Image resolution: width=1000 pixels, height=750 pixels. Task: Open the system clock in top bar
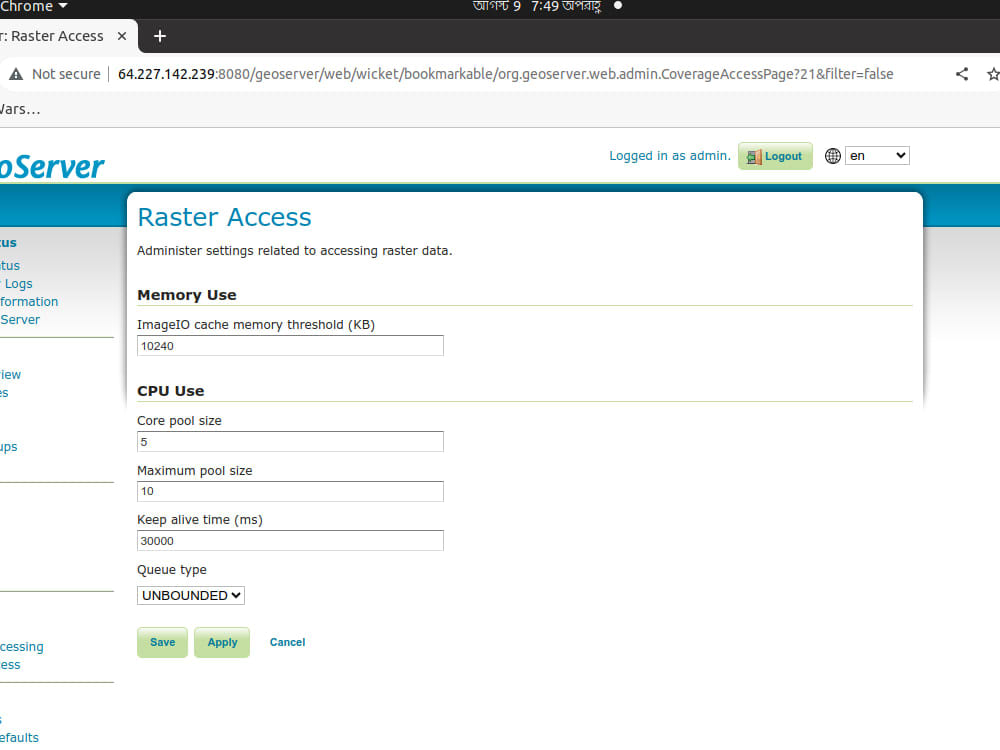coord(537,7)
